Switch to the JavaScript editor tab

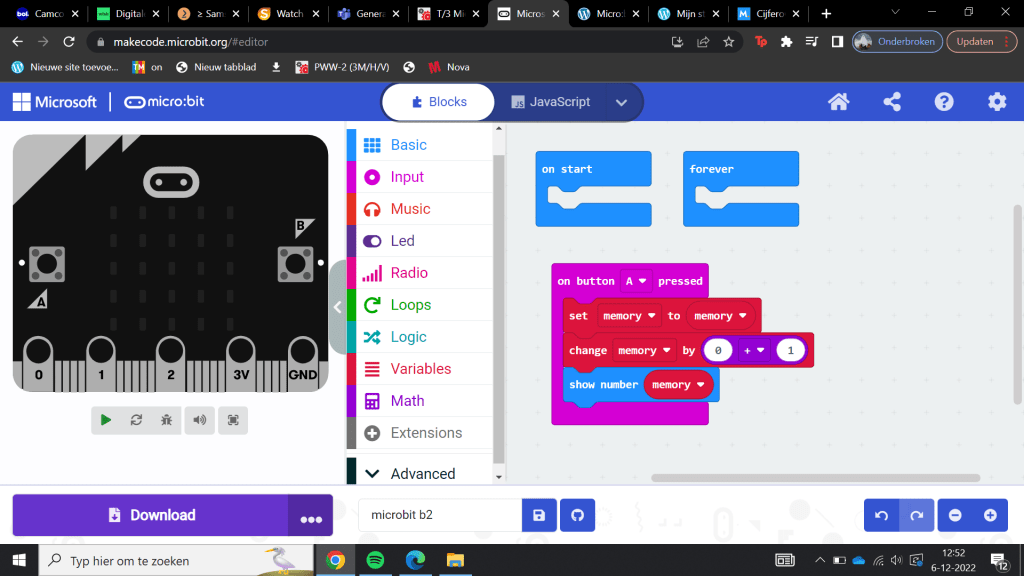551,102
